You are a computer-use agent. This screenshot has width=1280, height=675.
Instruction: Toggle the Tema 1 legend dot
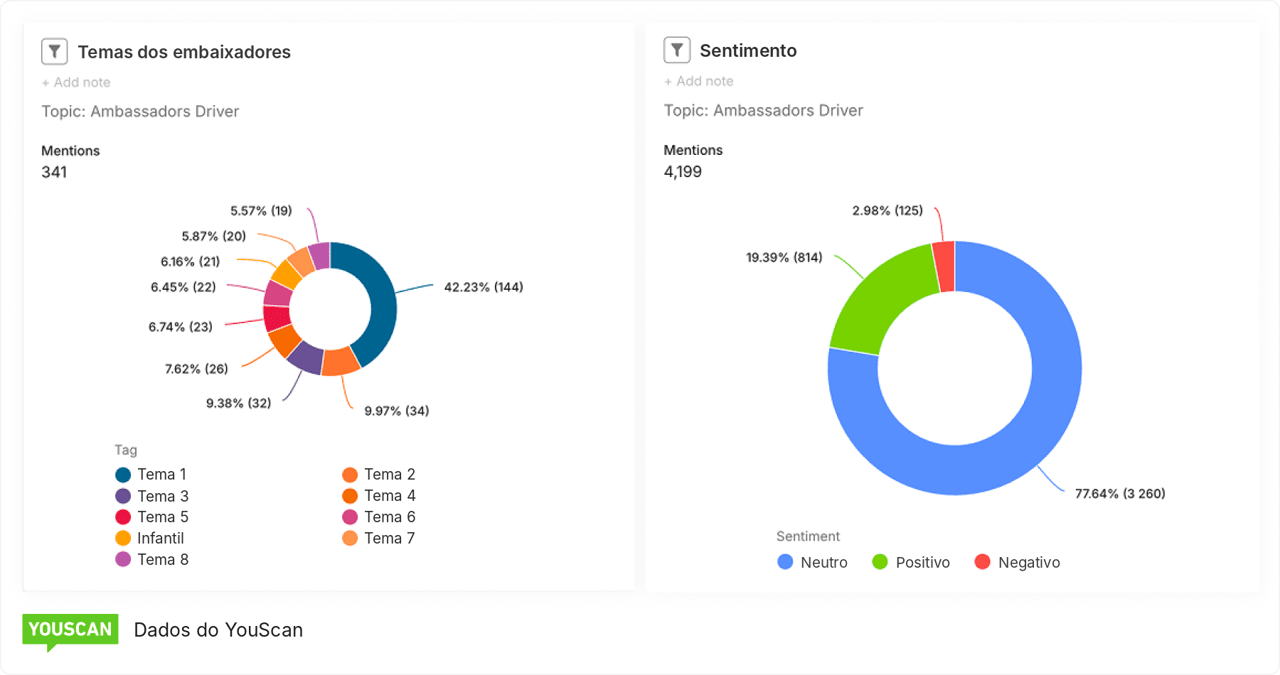coord(123,475)
